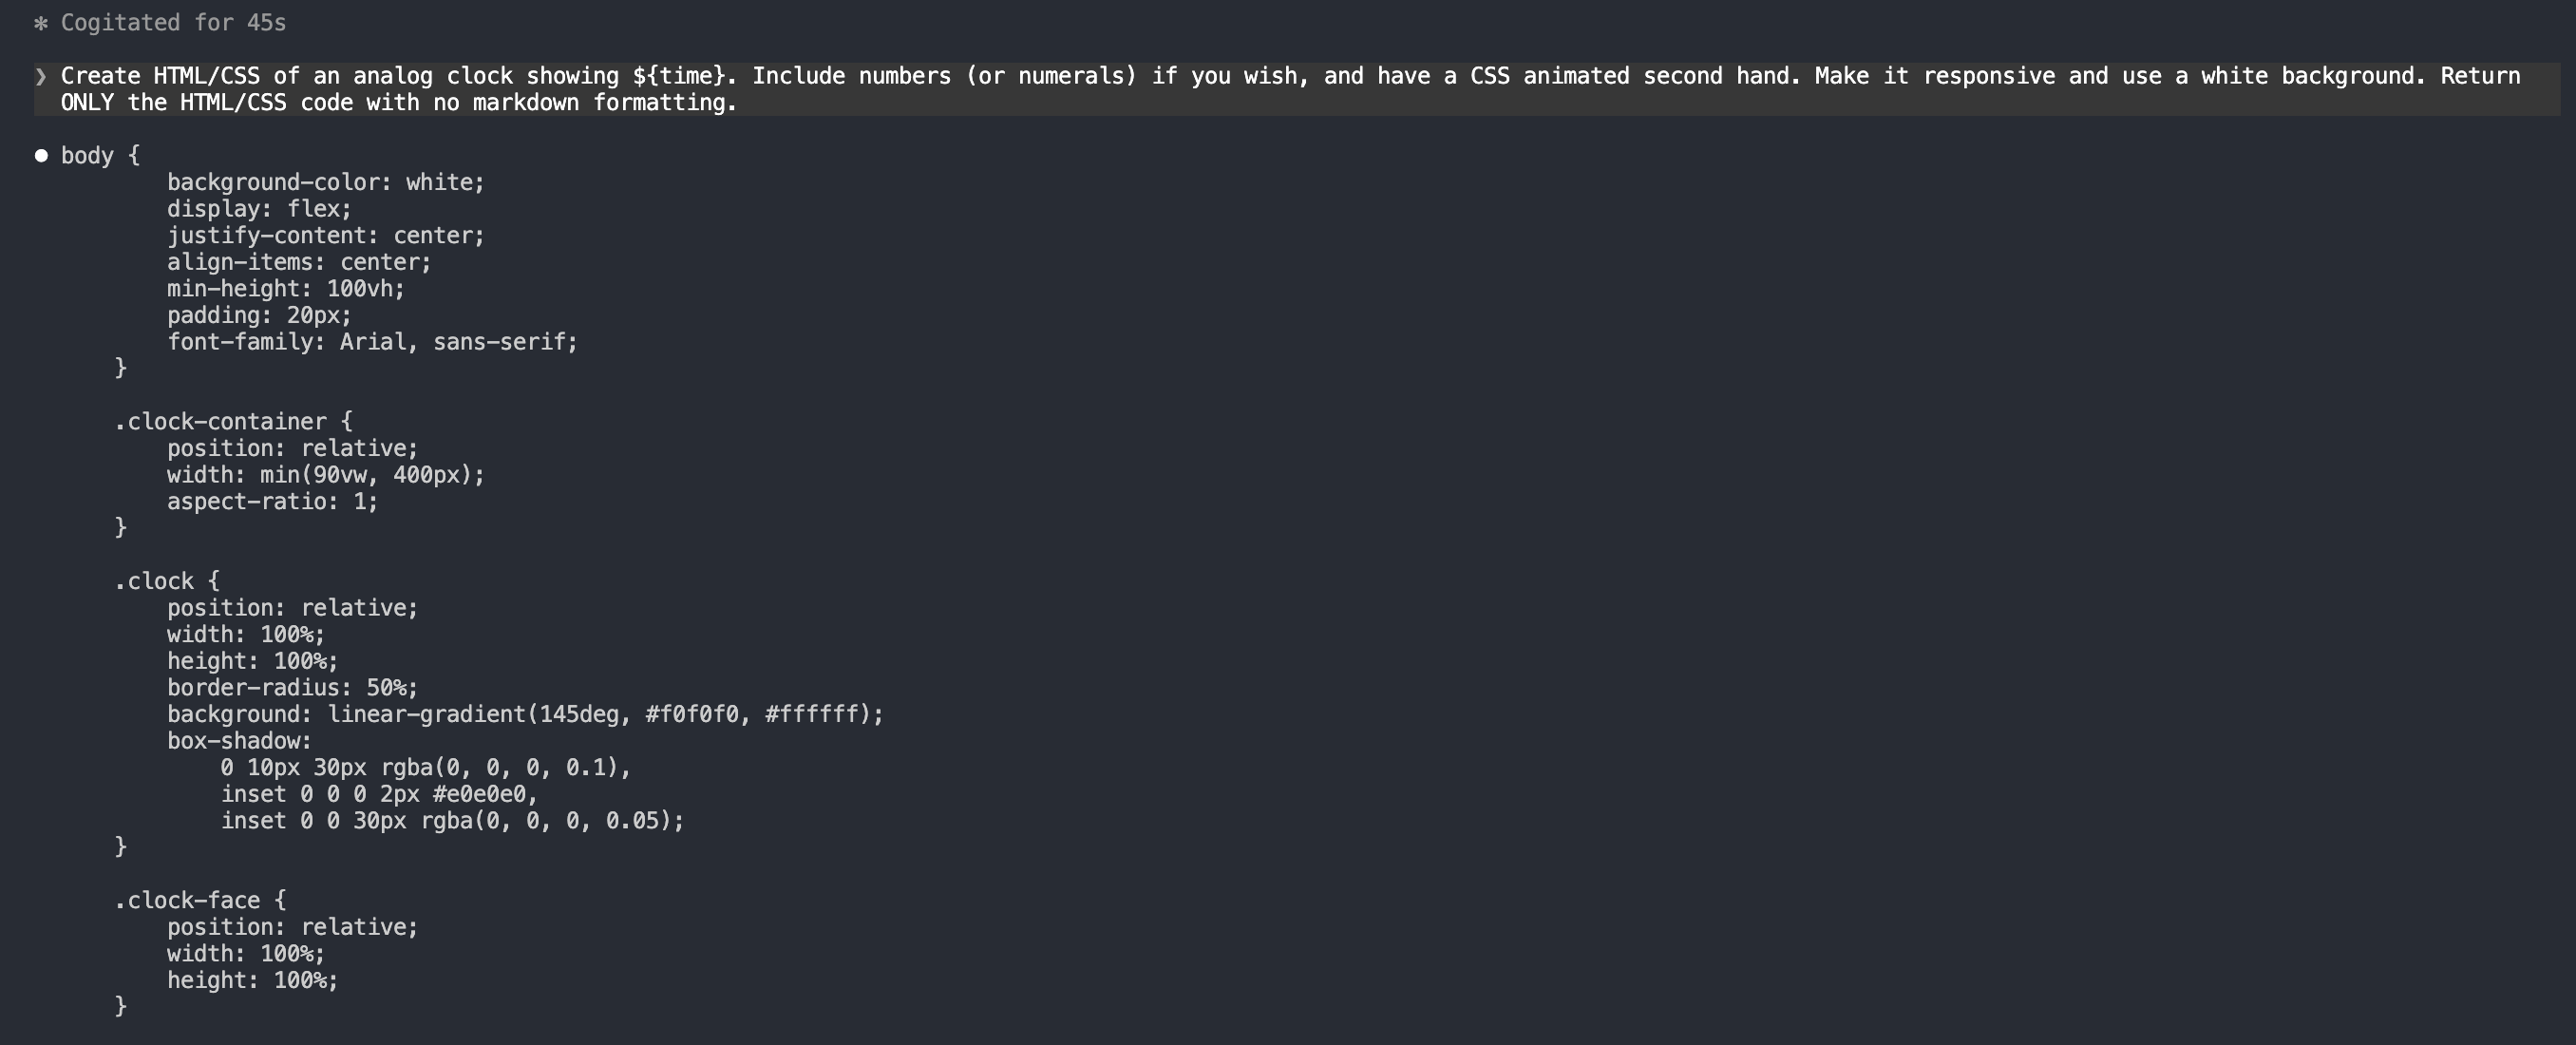
Task: Click the "justify-content: center;" declaration
Action: [x=325, y=235]
